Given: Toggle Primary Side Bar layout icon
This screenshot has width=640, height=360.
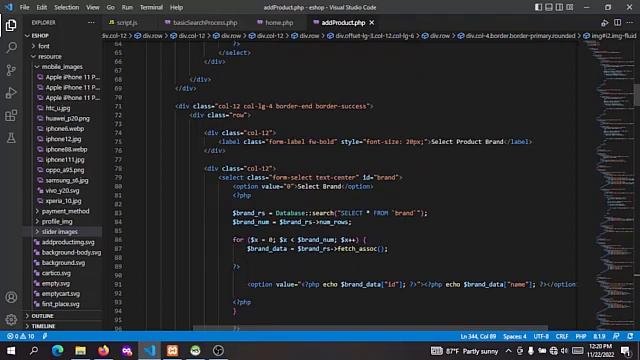Looking at the screenshot, I should click(x=538, y=7).
